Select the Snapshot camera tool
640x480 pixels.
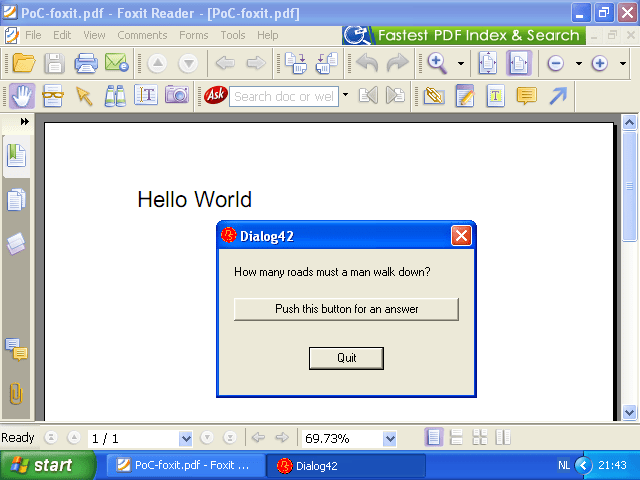177,96
